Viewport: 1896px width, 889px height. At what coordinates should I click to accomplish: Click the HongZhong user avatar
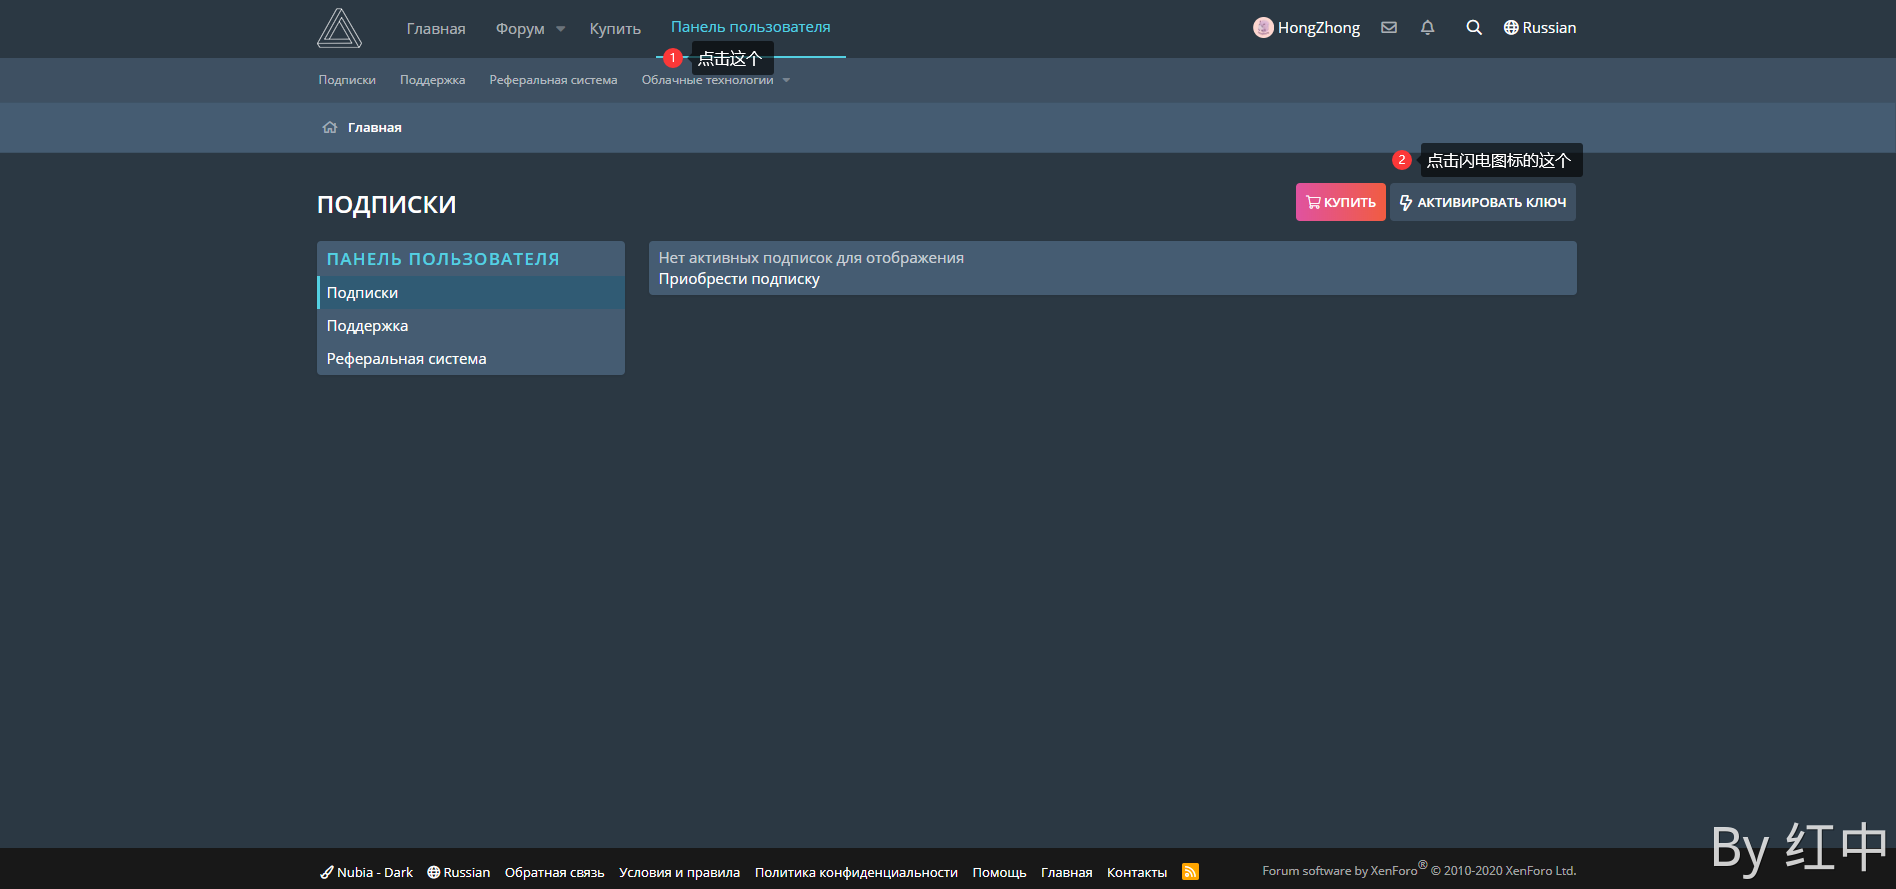coord(1263,28)
